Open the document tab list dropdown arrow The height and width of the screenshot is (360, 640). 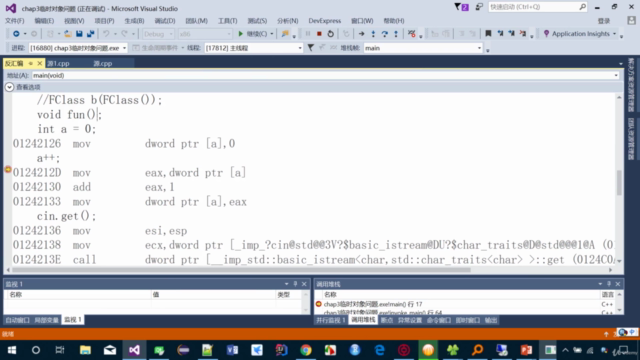pyautogui.click(x=621, y=64)
